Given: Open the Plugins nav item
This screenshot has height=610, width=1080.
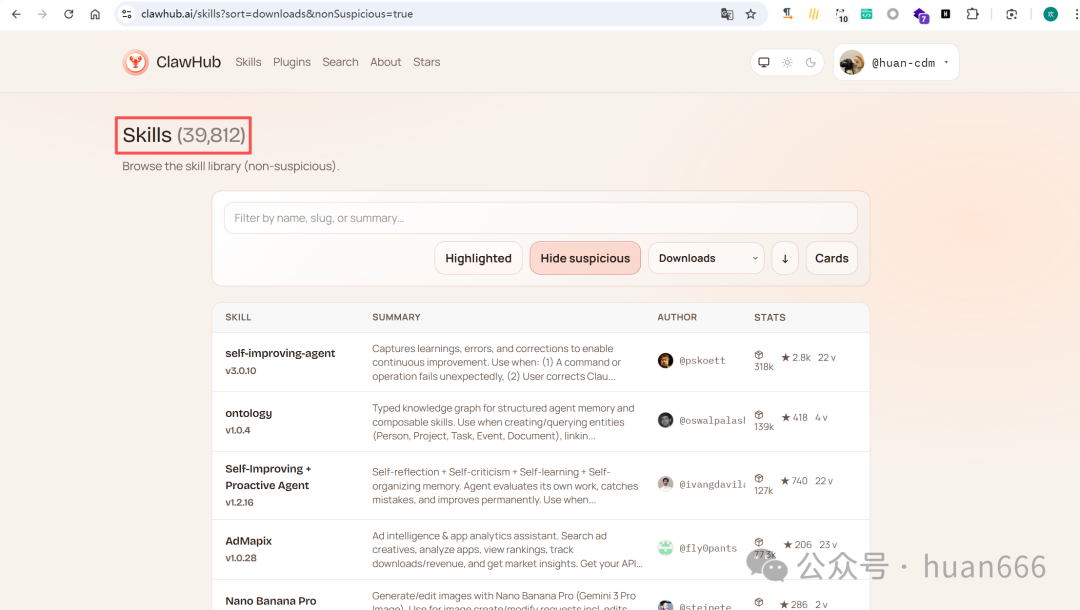Looking at the screenshot, I should [x=292, y=62].
